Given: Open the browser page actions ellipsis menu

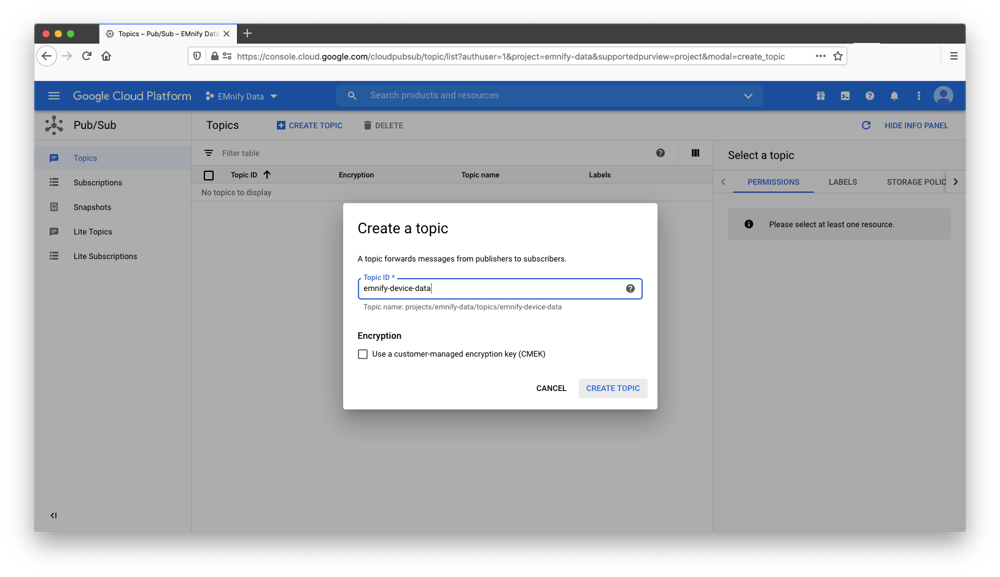Looking at the screenshot, I should pos(820,56).
